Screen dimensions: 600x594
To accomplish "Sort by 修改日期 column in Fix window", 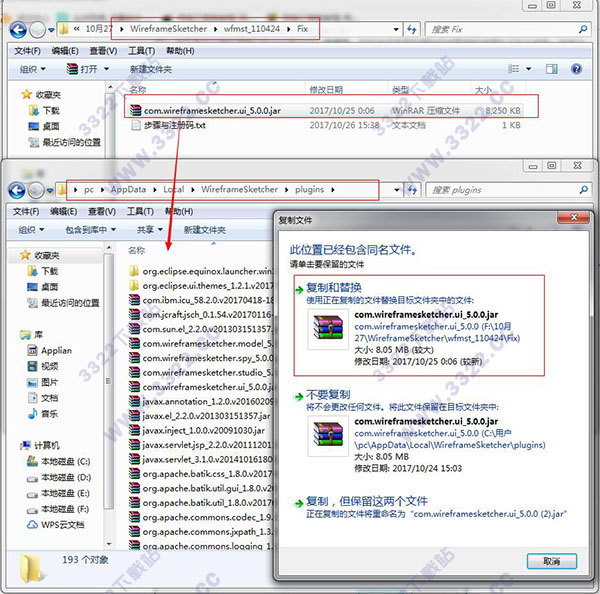I will click(x=326, y=90).
